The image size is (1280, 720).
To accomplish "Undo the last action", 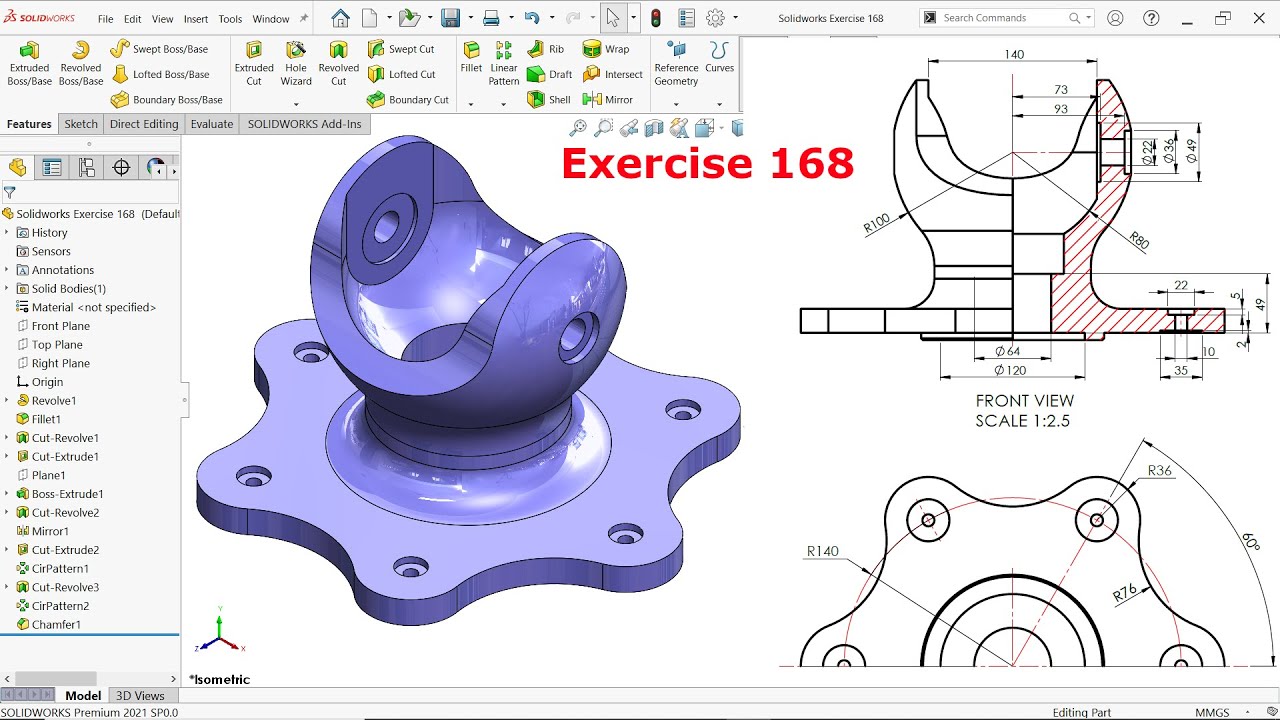I will tap(532, 18).
